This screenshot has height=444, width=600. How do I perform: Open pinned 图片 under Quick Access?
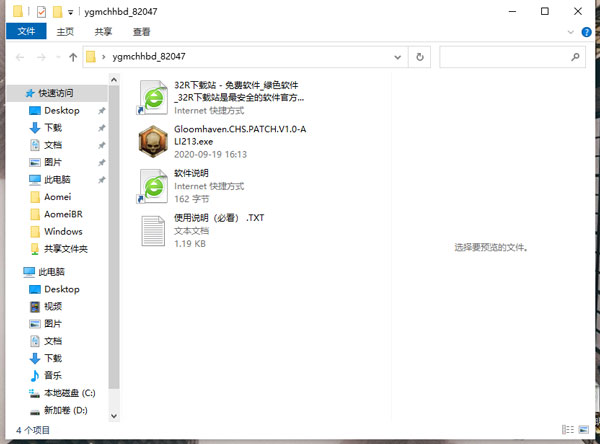point(53,162)
